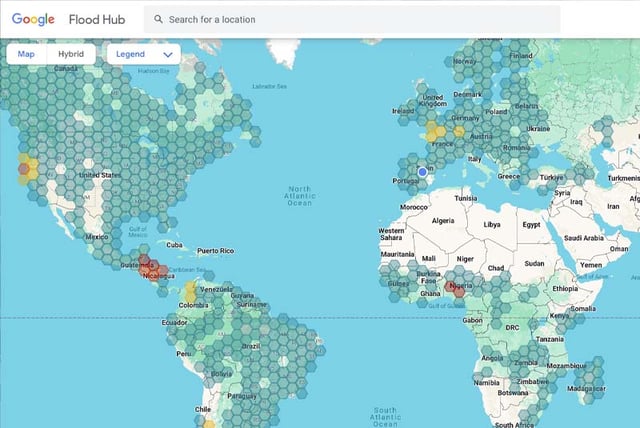
Task: Click the Puerto Rico map label
Action: (x=216, y=251)
